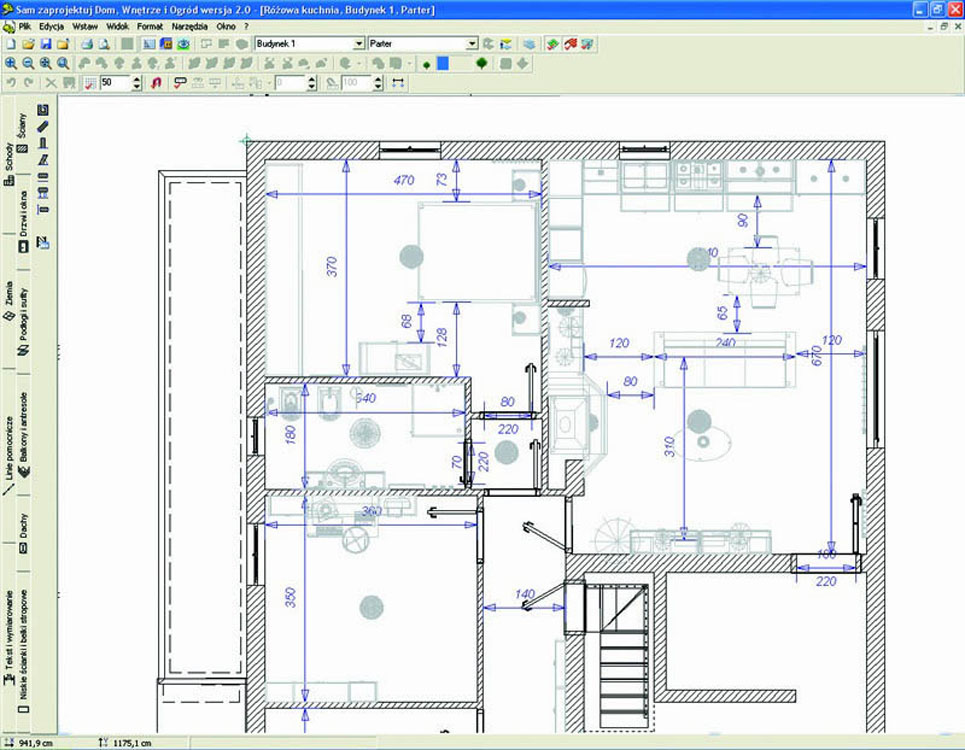Click the Zoom in magnifier icon
This screenshot has height=750, width=965.
pyautogui.click(x=10, y=64)
